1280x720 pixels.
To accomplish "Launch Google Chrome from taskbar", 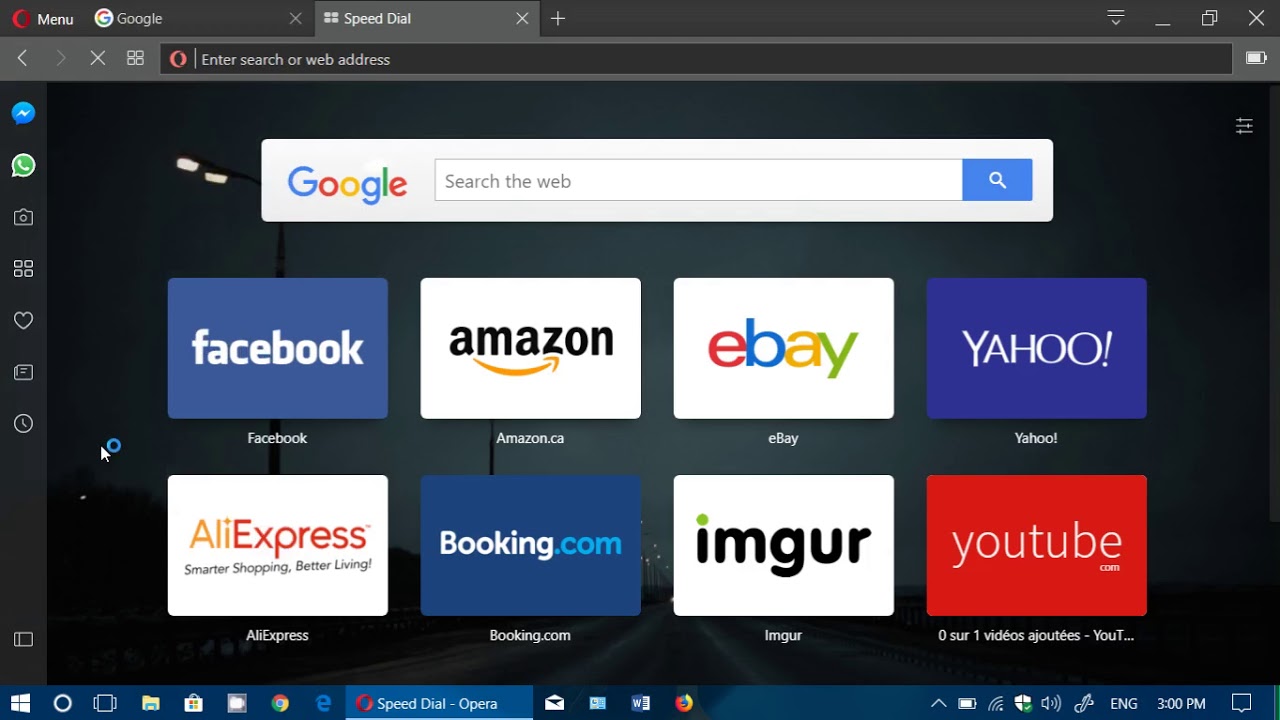I will 280,703.
